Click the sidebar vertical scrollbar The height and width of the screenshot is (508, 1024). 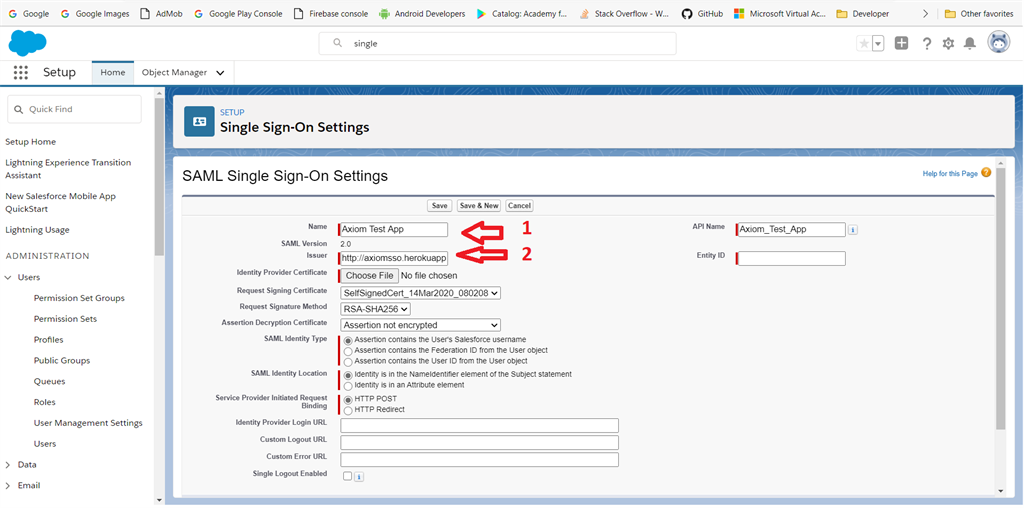[x=160, y=178]
